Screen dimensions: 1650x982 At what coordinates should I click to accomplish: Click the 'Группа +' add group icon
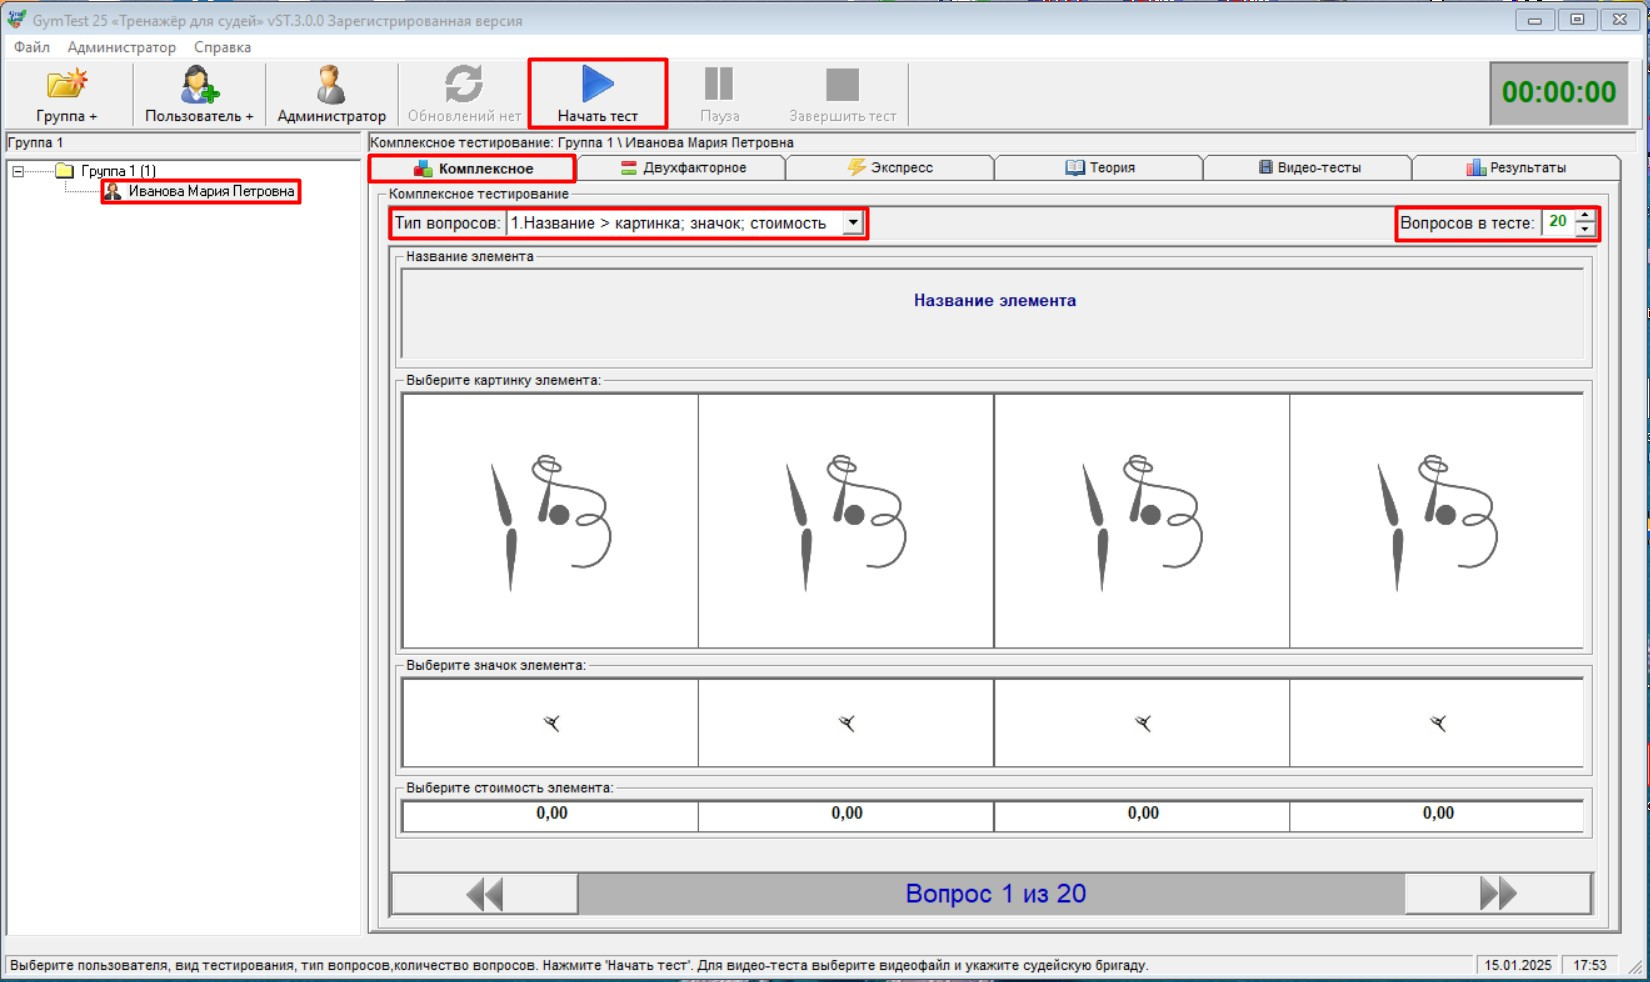(67, 86)
